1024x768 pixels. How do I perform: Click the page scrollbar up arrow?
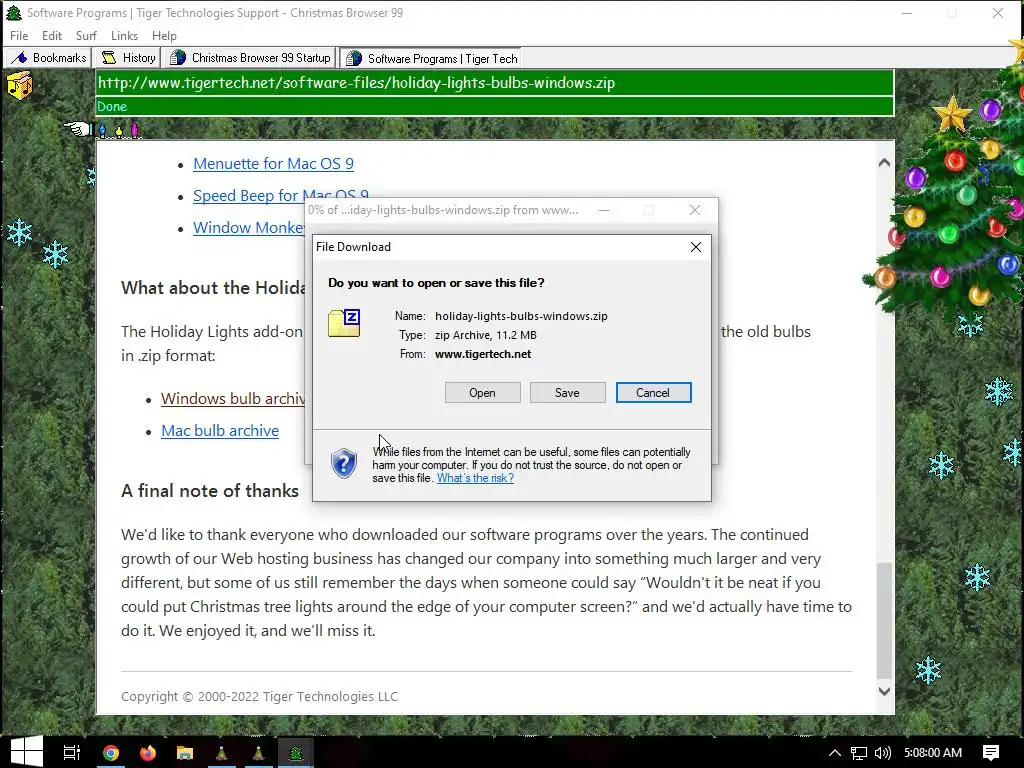click(x=884, y=163)
